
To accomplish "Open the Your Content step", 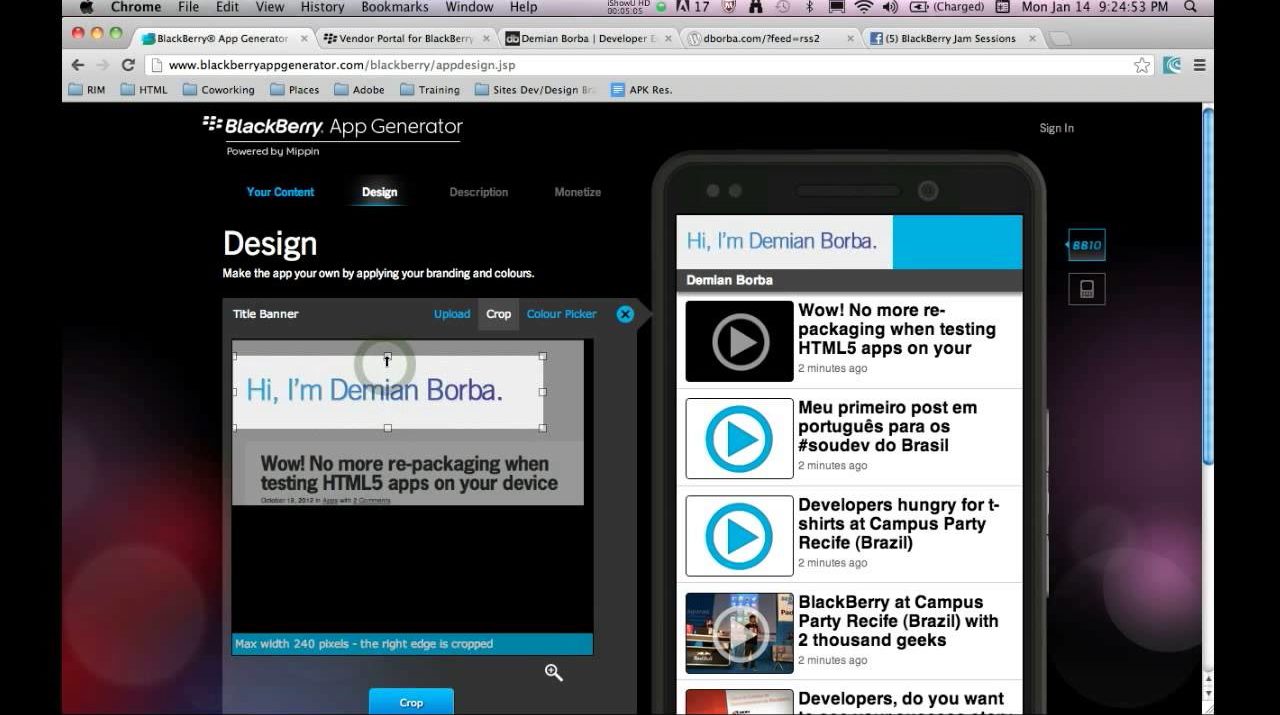I will click(x=280, y=192).
